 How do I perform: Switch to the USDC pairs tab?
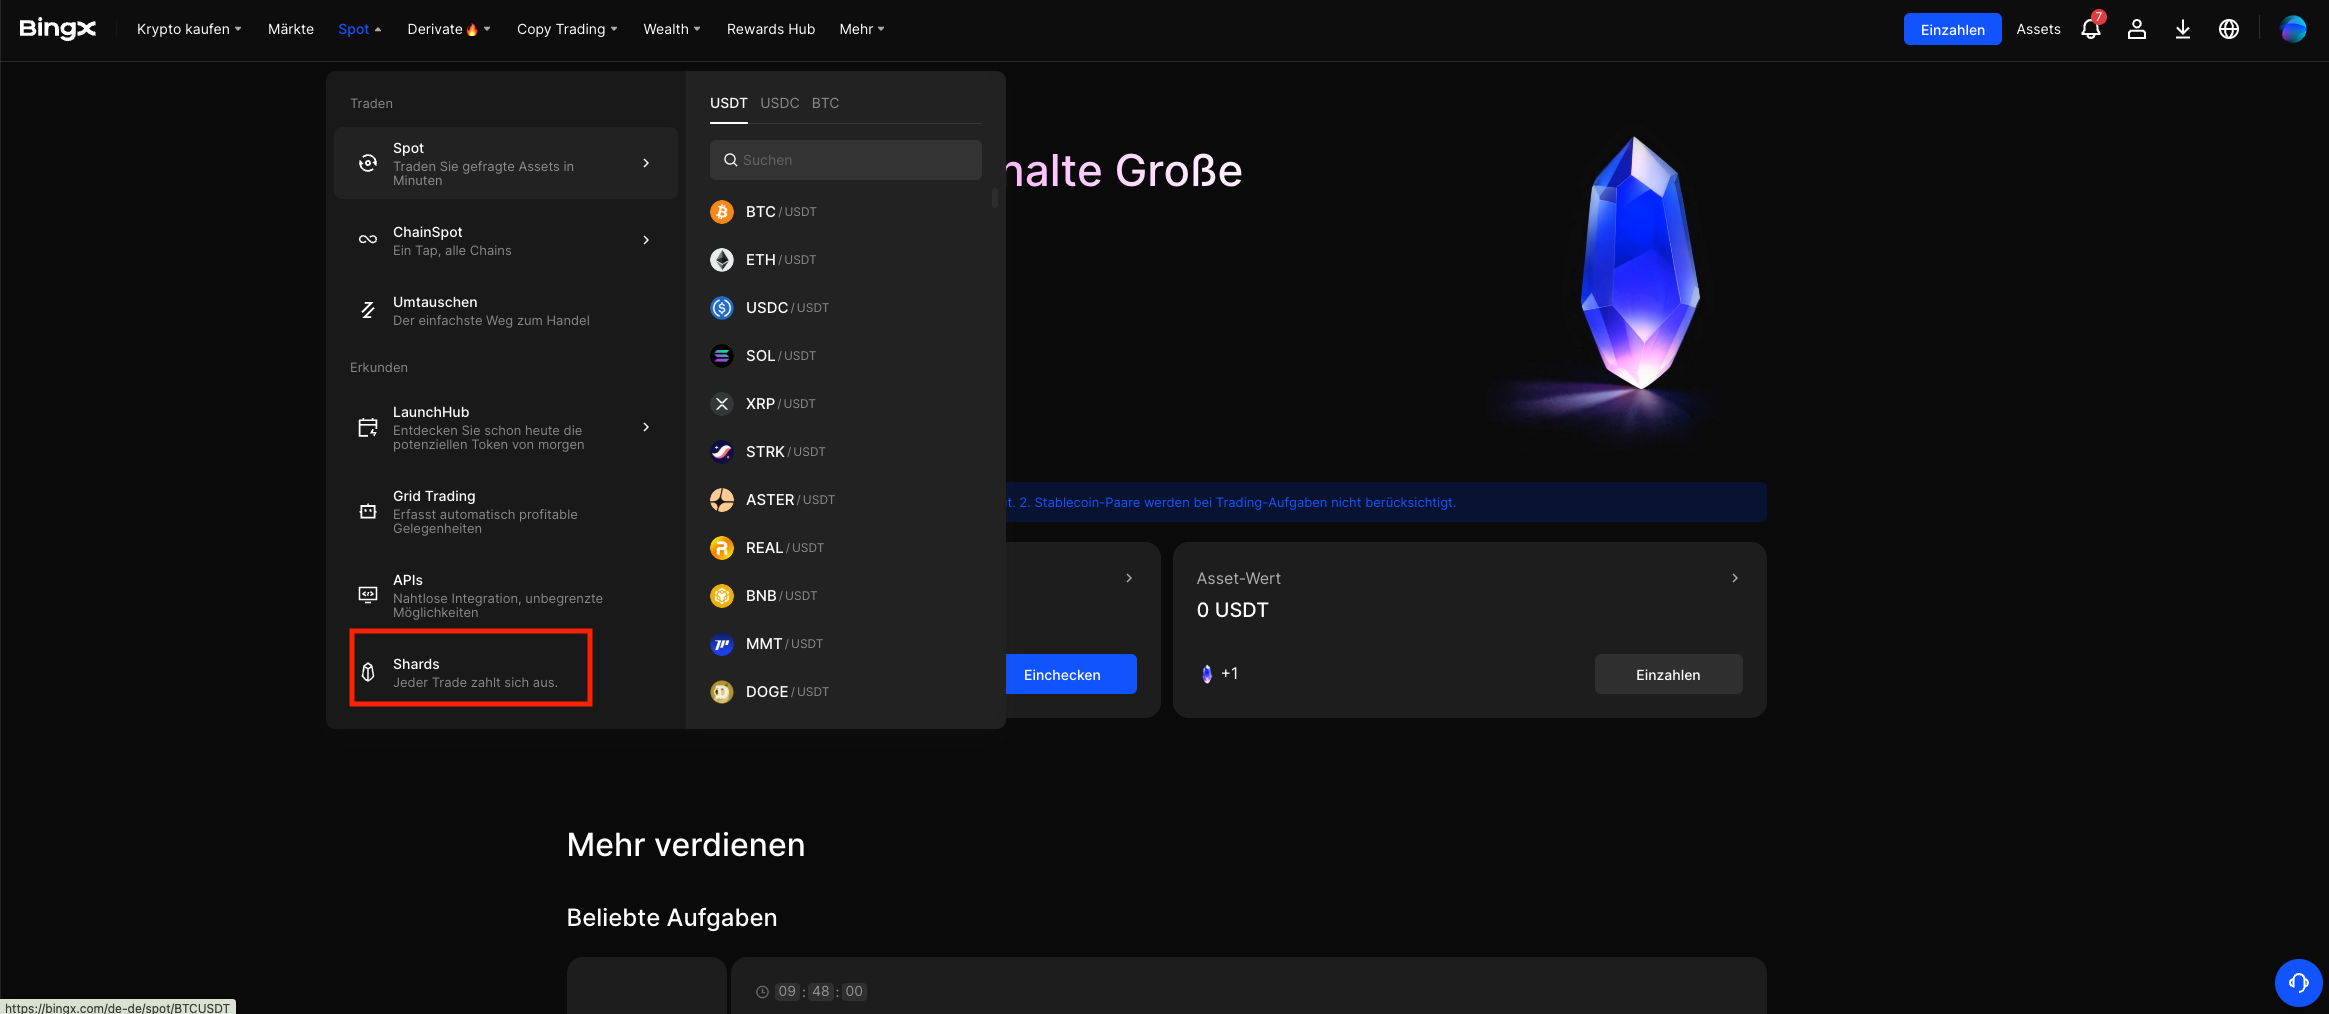(779, 103)
